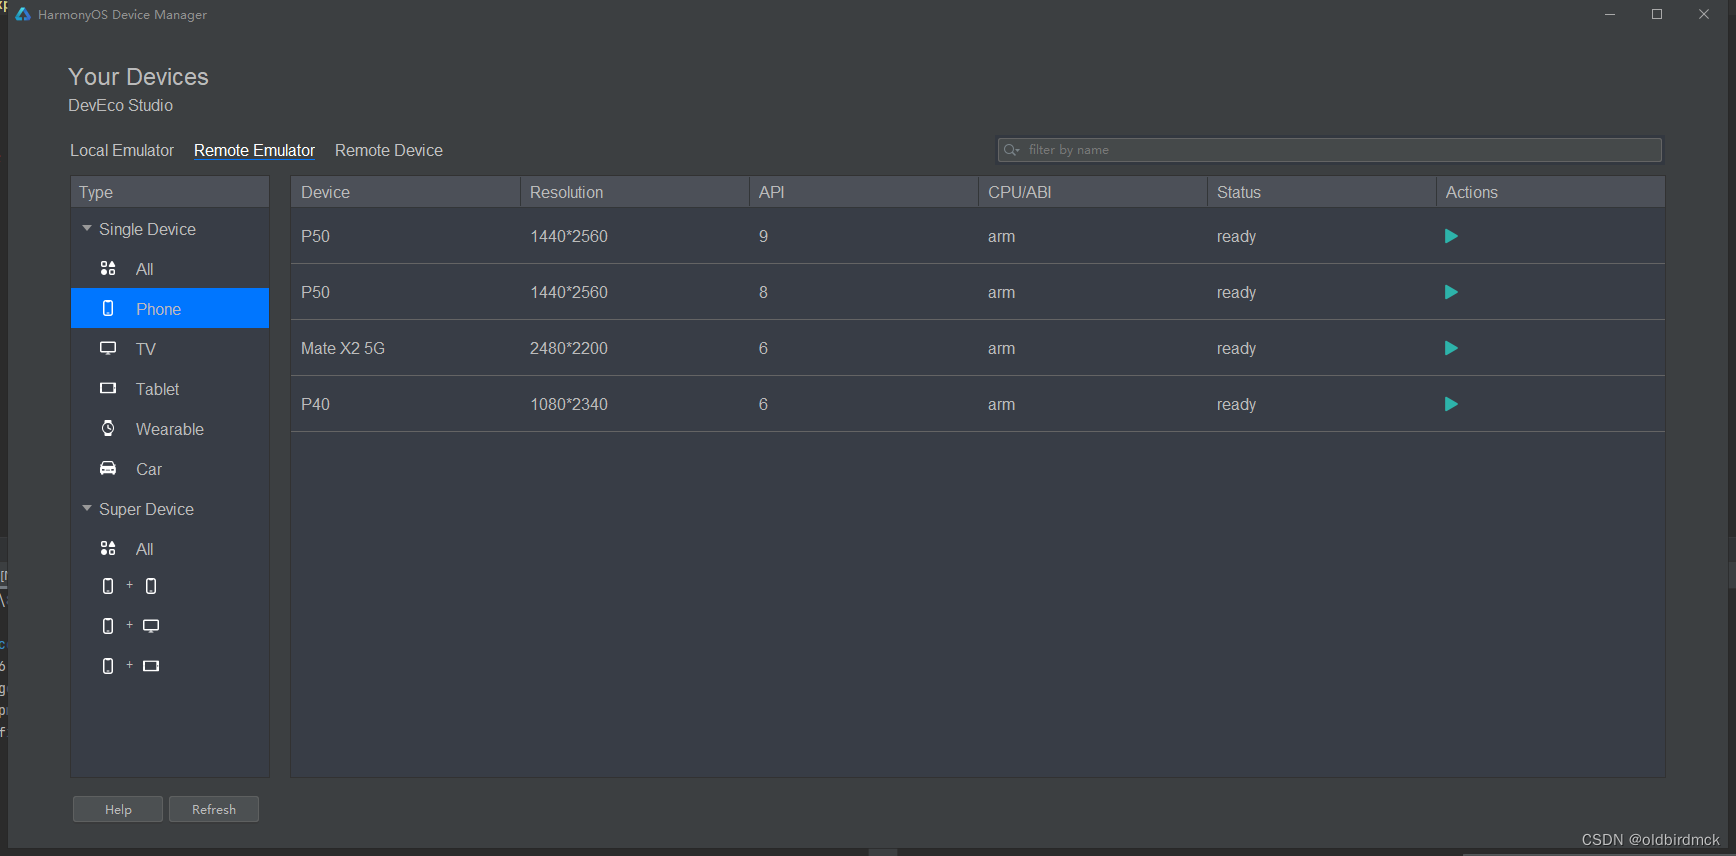Screen dimensions: 1736x856
Task: Select the Phone label in type list
Action: pos(158,309)
